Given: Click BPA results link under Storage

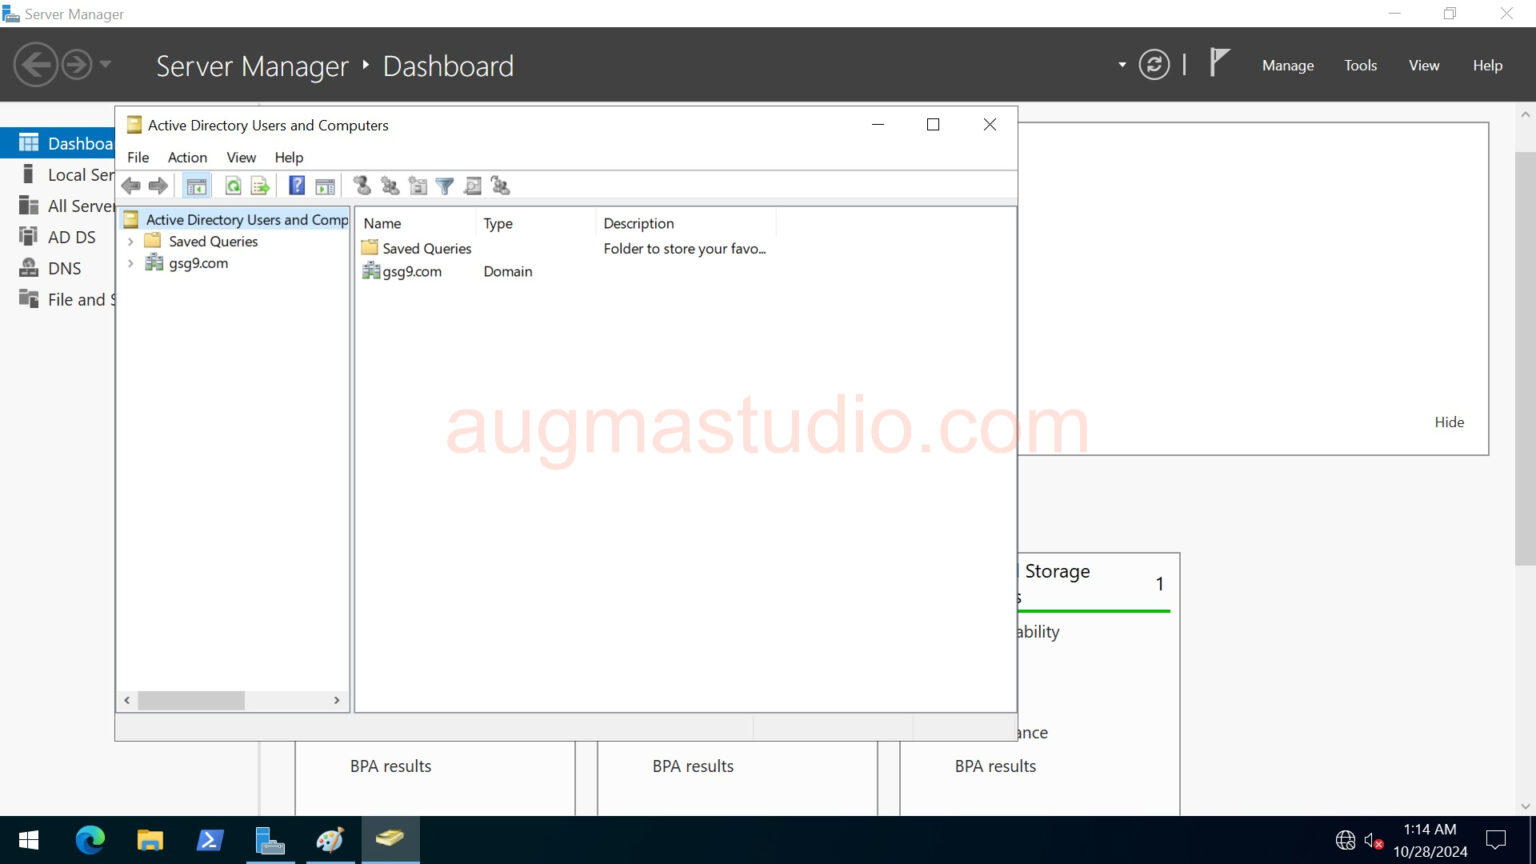Looking at the screenshot, I should coord(995,766).
